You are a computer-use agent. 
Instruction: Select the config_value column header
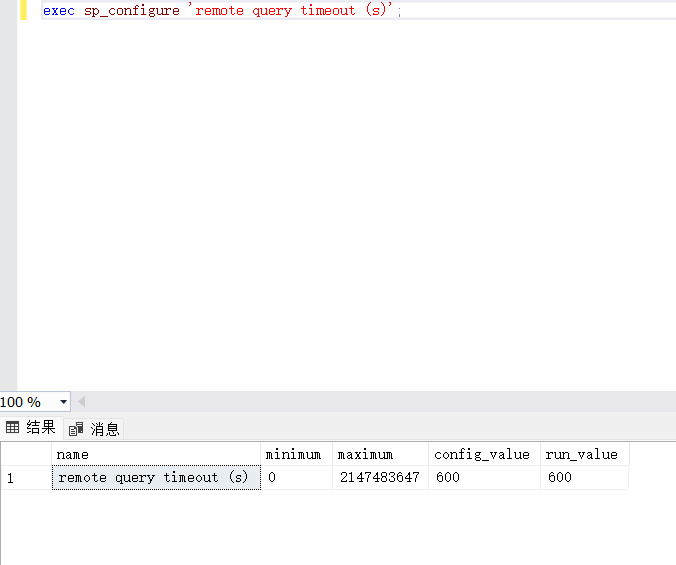tap(485, 454)
